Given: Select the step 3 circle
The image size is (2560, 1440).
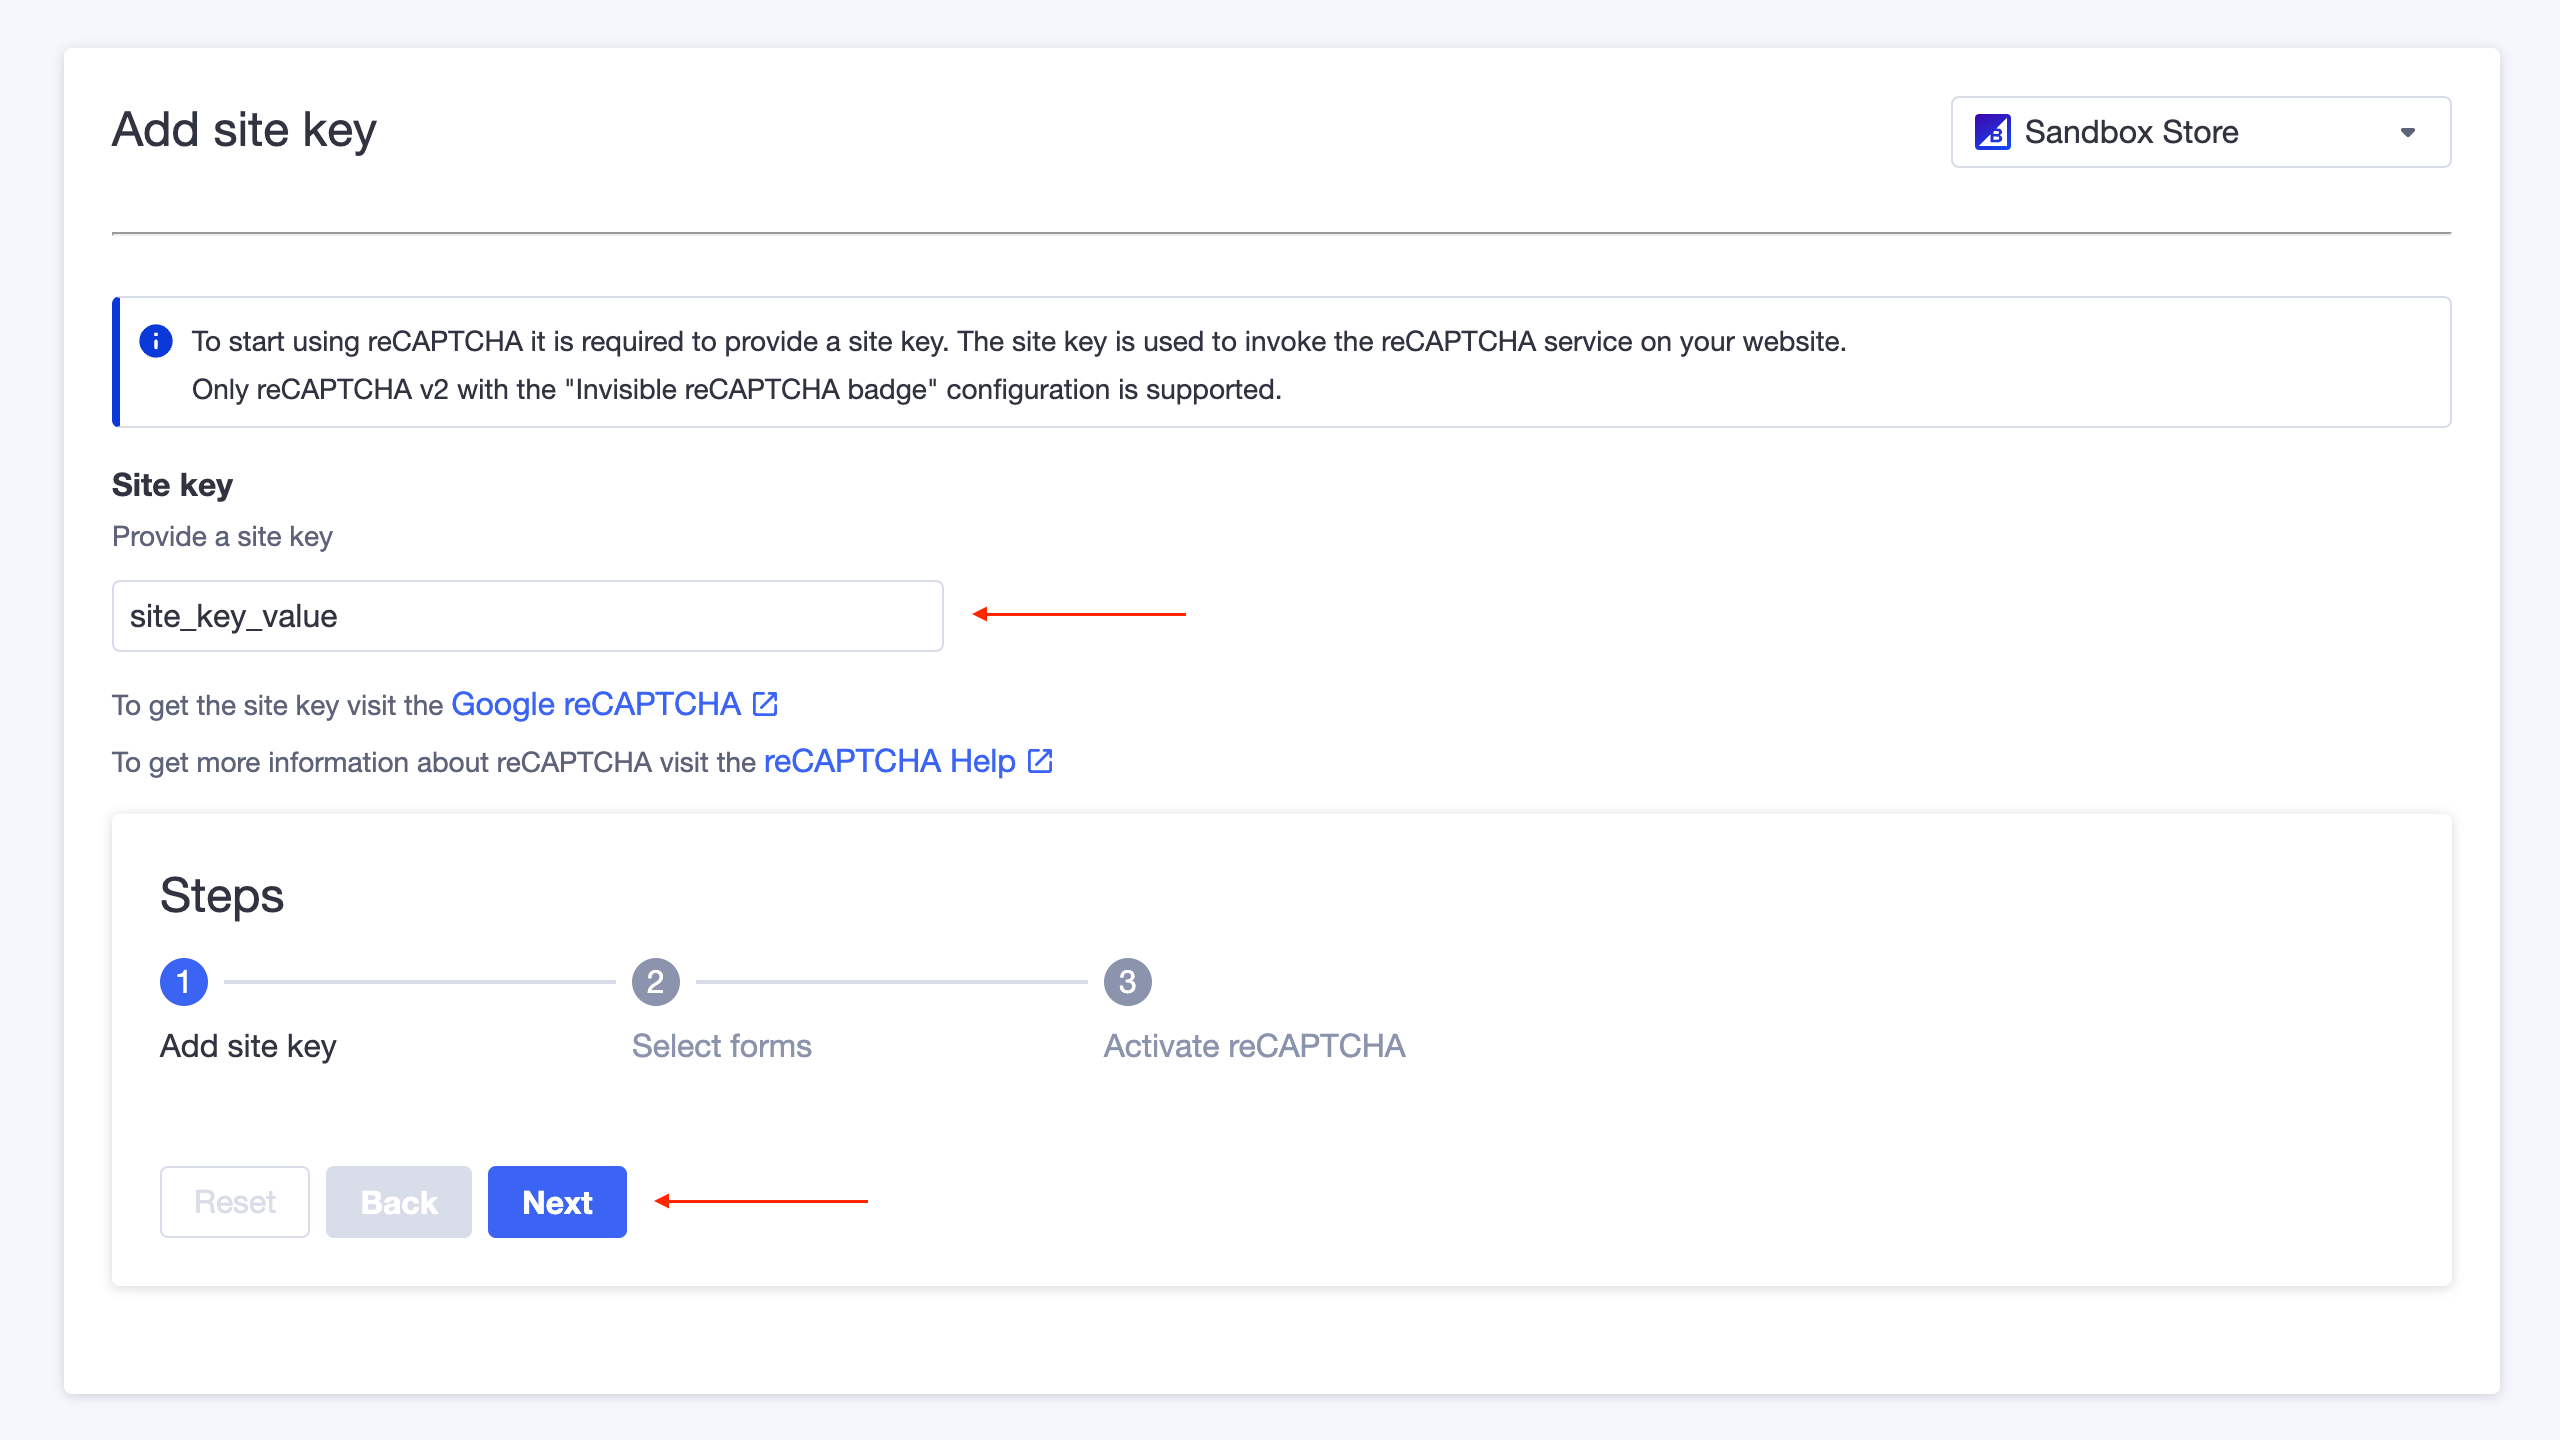Looking at the screenshot, I should (1128, 981).
